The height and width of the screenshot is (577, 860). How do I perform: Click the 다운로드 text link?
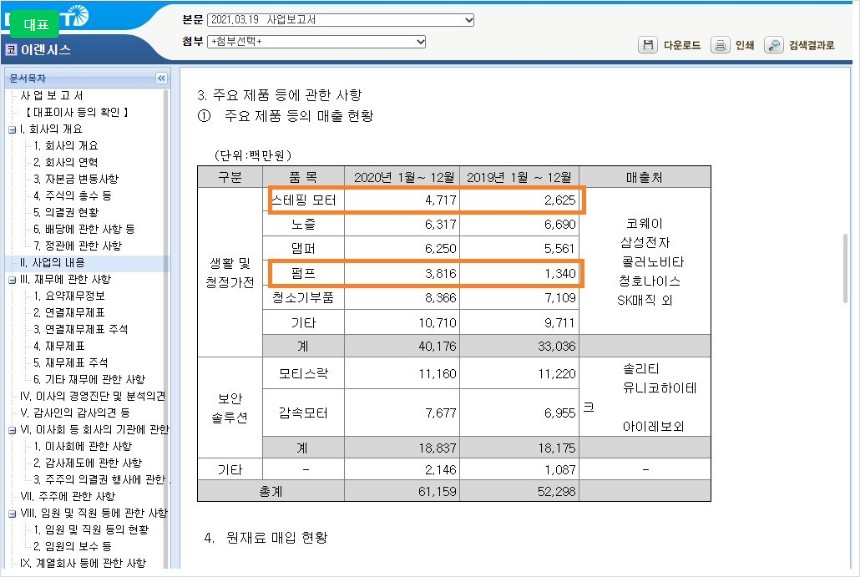click(682, 46)
